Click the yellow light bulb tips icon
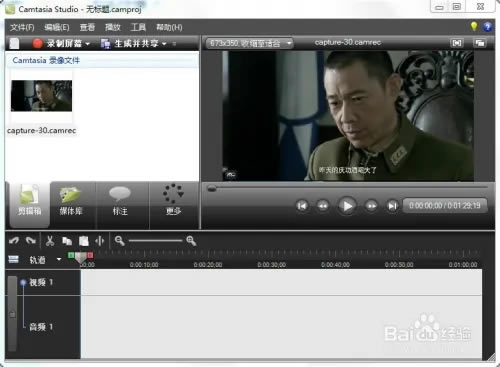Screen dimensions: 500x367 [474, 26]
